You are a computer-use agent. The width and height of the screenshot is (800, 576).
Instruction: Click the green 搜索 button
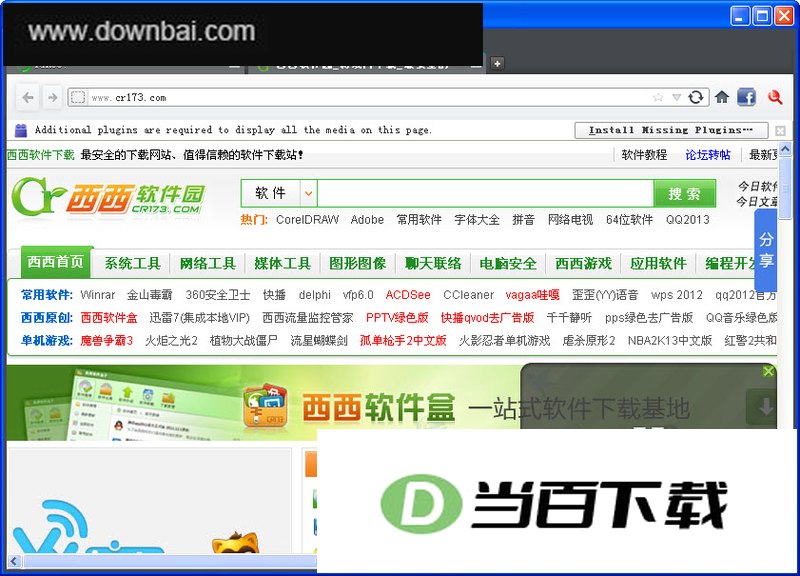(684, 193)
